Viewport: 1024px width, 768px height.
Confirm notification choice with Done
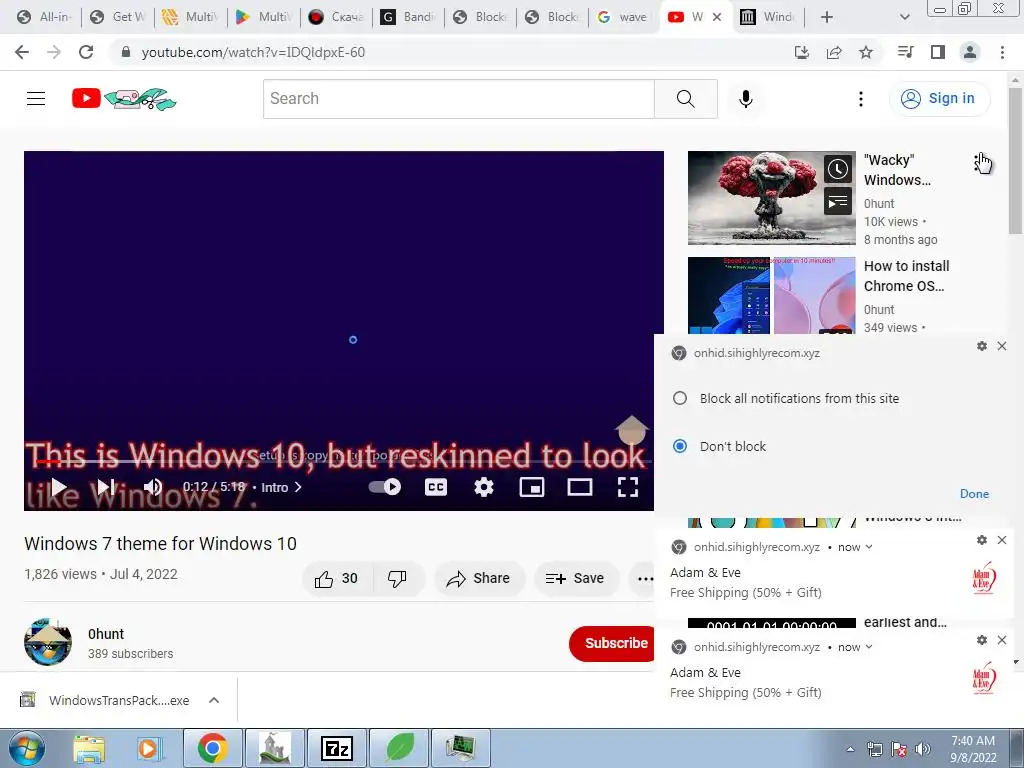coord(974,494)
